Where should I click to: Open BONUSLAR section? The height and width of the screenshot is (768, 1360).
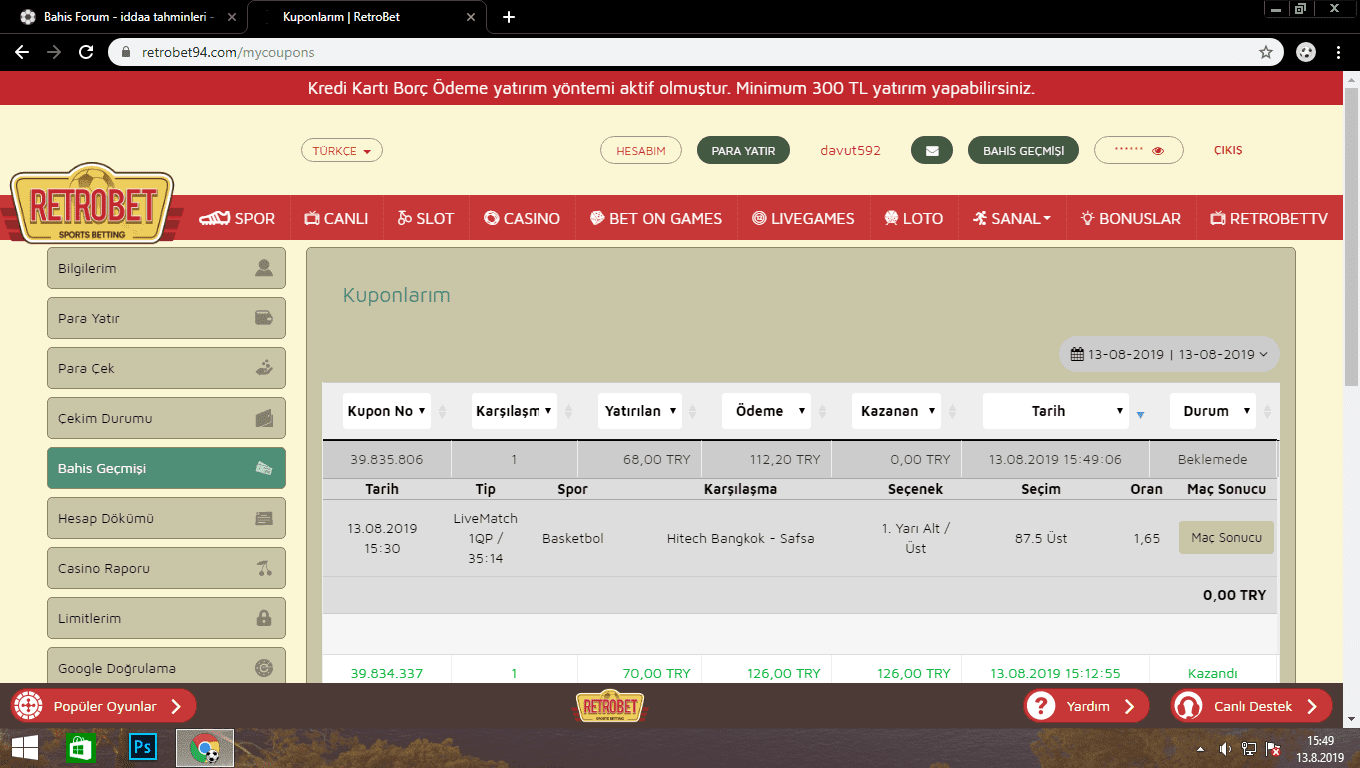pyautogui.click(x=1130, y=218)
